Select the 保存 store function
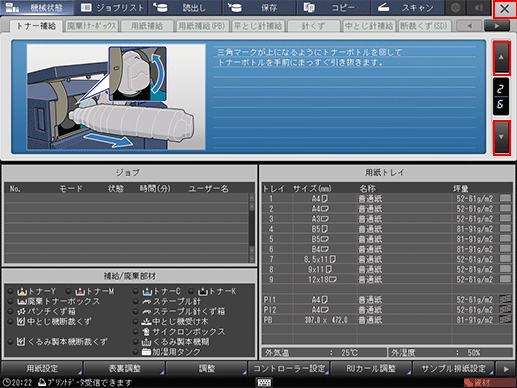Screen dimensions: 517x388 (259, 7)
